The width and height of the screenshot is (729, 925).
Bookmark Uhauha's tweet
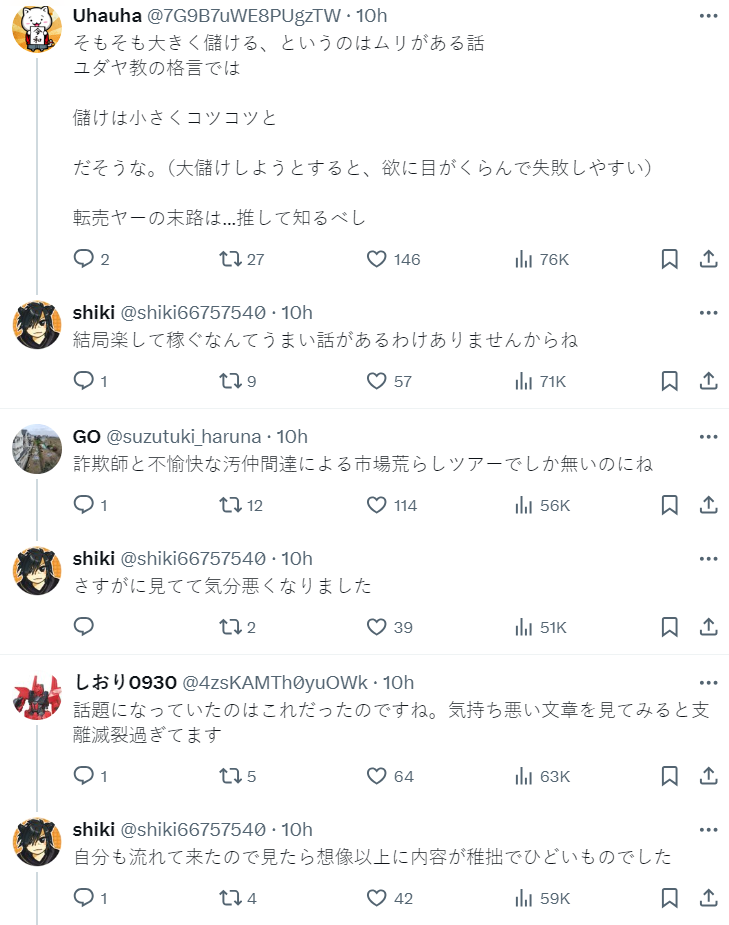pos(670,259)
